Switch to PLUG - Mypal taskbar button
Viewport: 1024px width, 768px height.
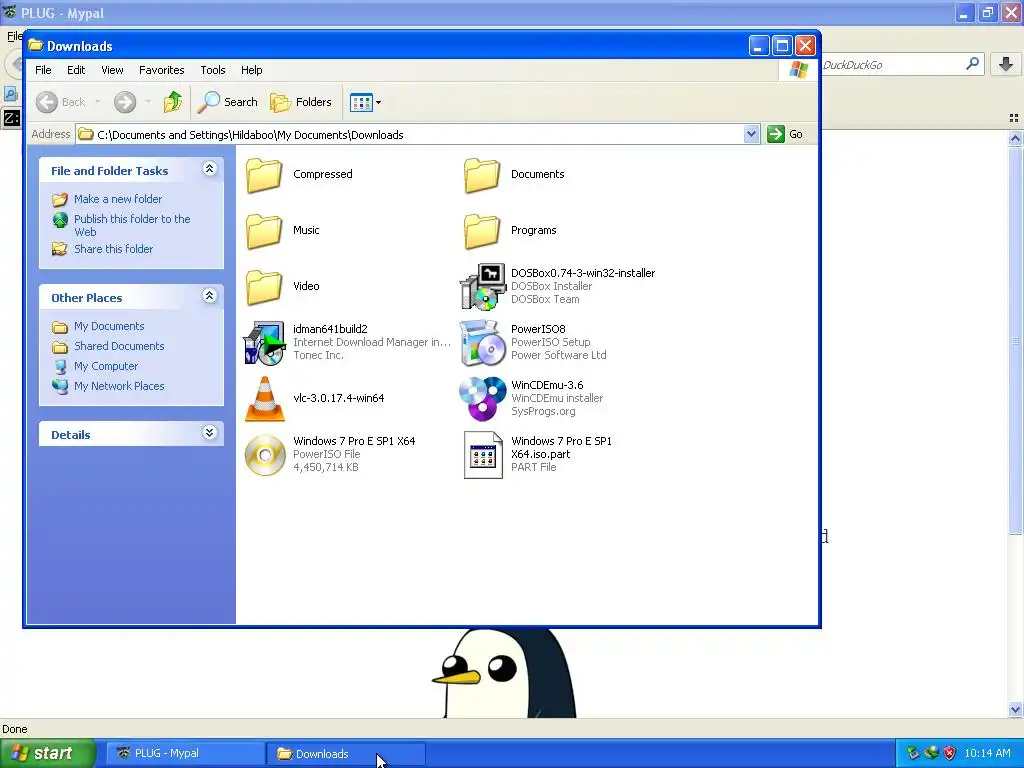click(185, 754)
